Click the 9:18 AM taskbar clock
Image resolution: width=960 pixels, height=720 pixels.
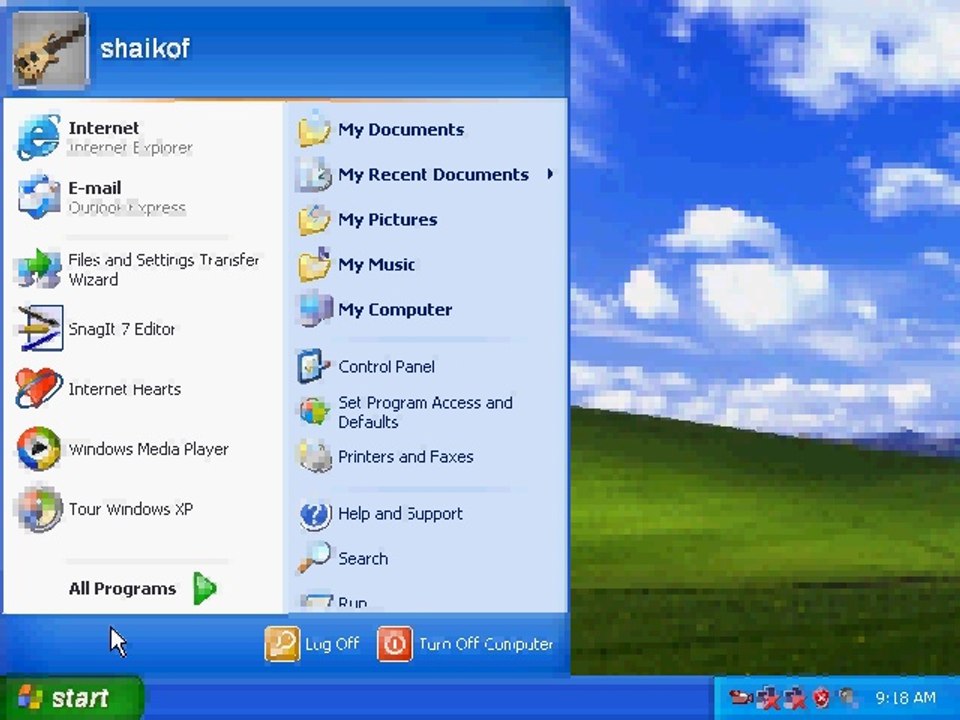coord(906,698)
